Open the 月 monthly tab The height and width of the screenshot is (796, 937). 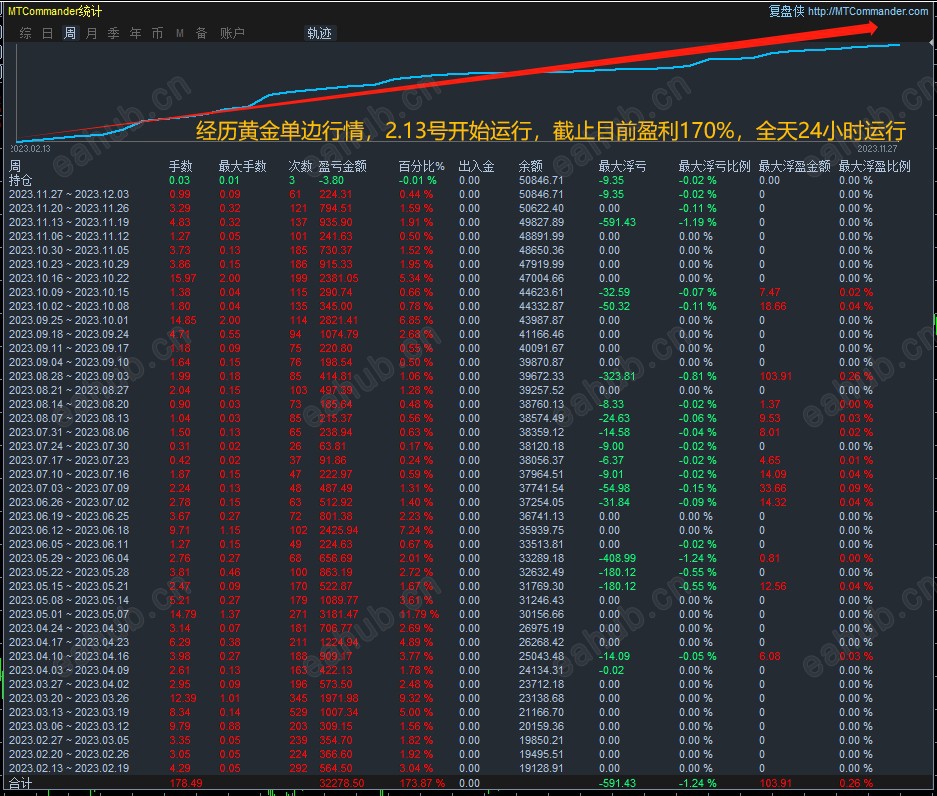click(91, 33)
